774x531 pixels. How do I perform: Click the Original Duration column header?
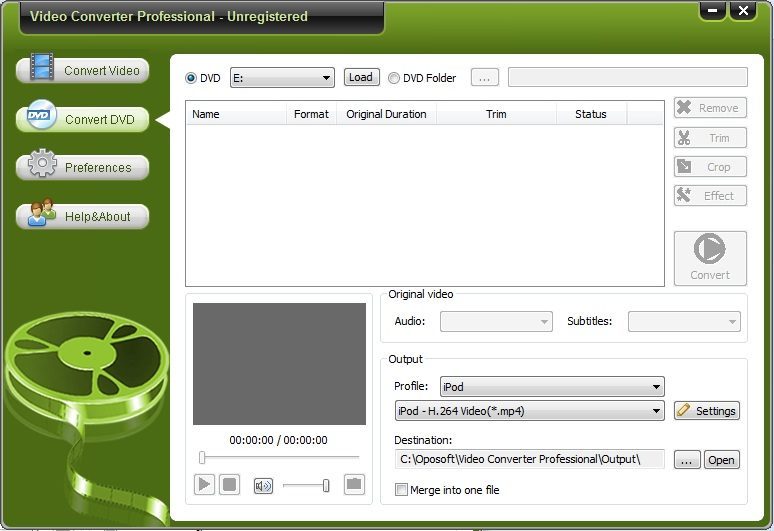[387, 114]
